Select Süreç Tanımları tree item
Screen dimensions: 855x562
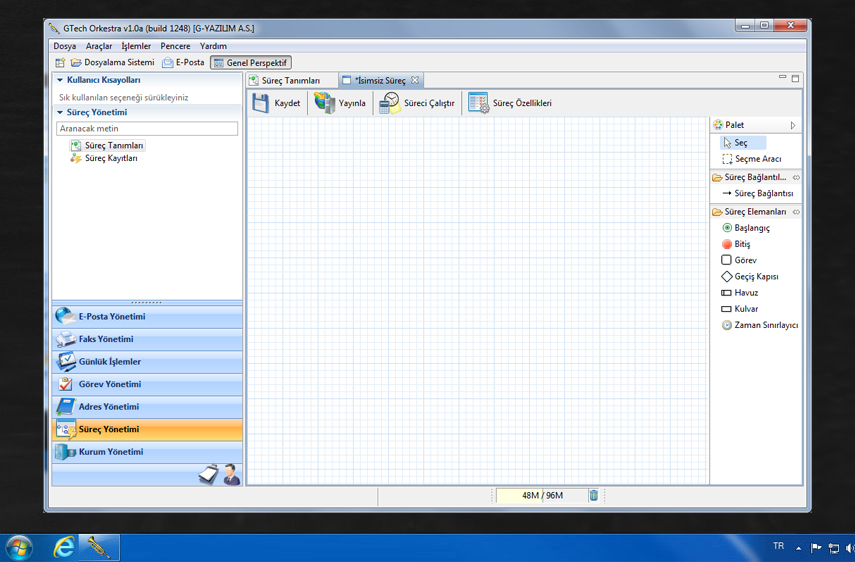point(107,146)
